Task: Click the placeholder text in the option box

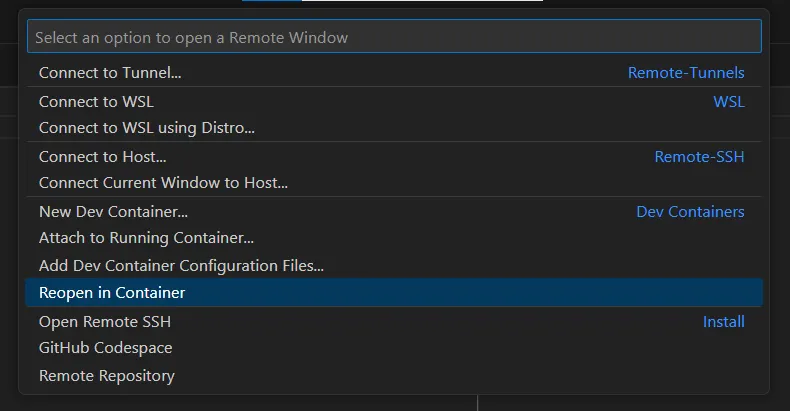Action: [x=191, y=37]
